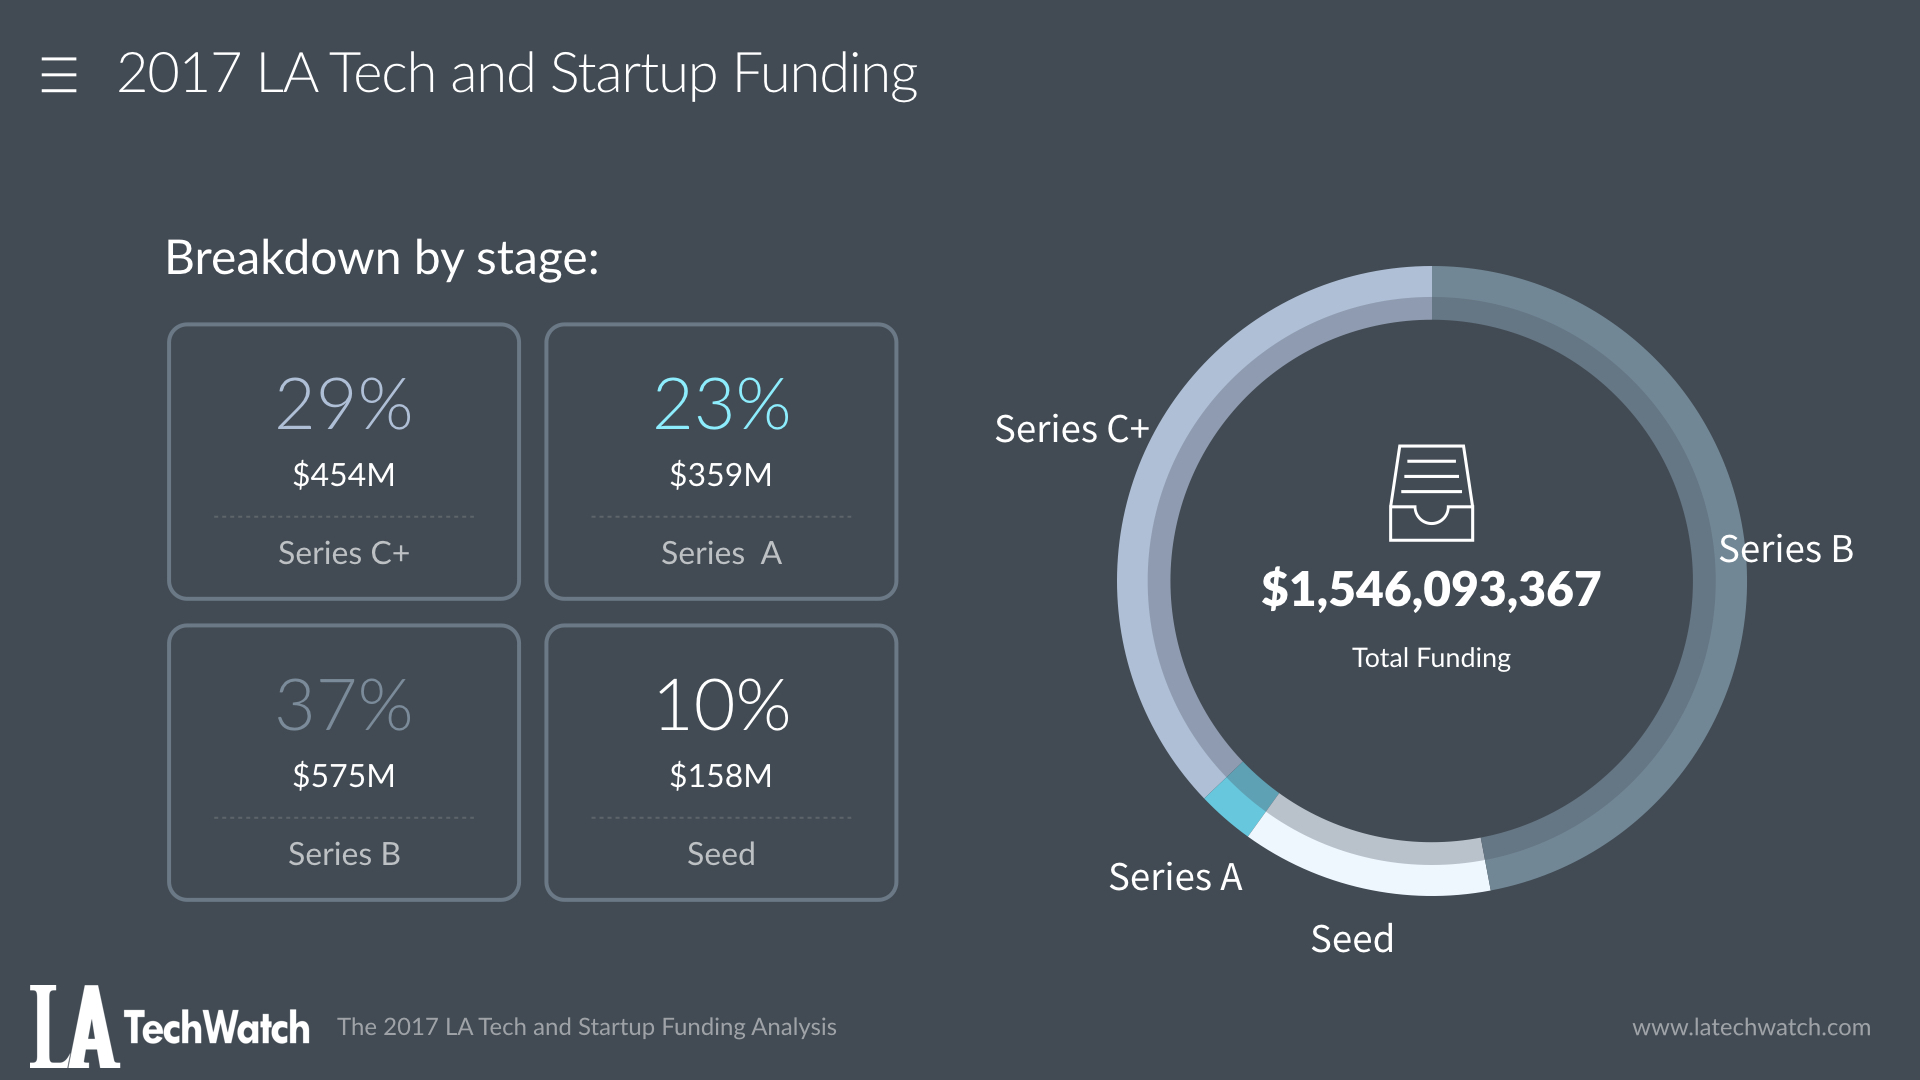
Task: Select the Series C+ 29% card
Action: 344,461
